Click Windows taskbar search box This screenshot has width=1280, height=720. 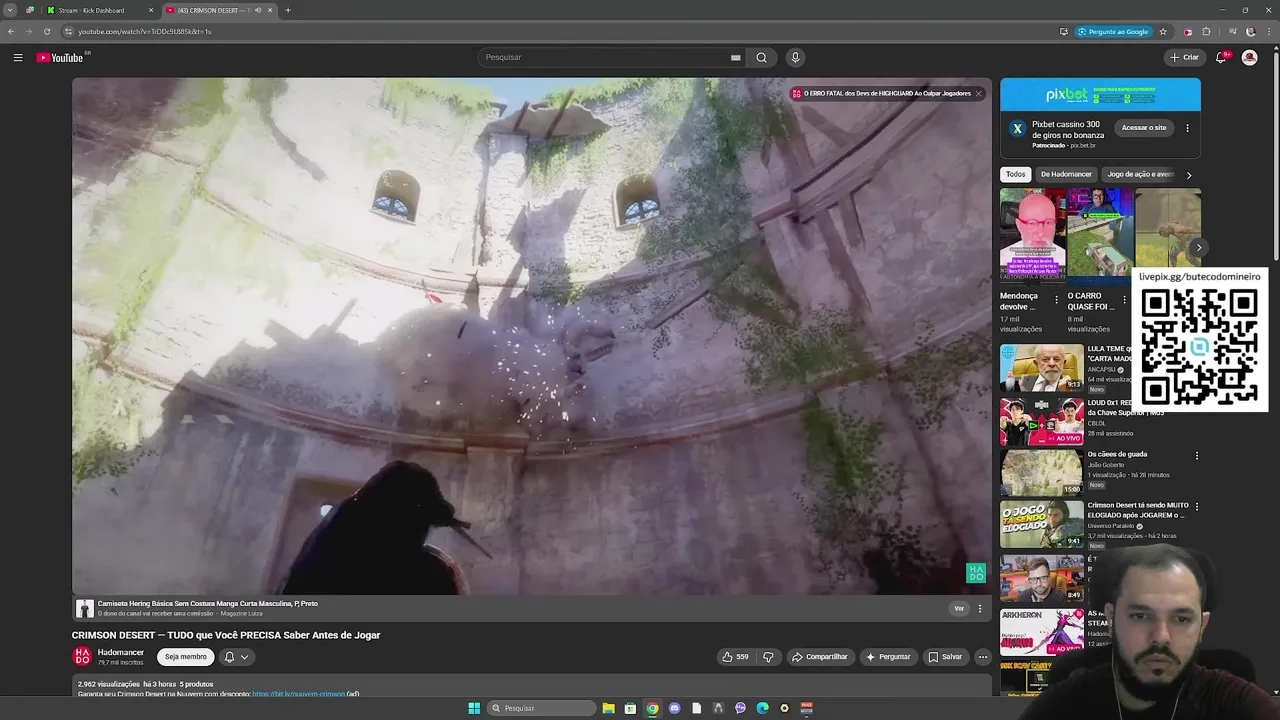pyautogui.click(x=541, y=708)
